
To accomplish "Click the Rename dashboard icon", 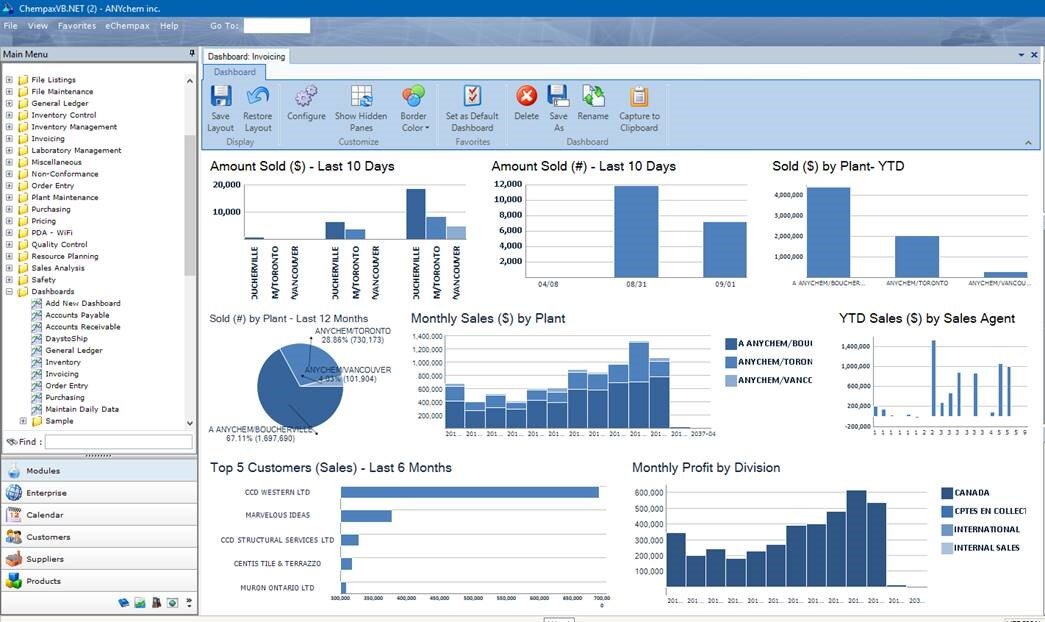I will tap(593, 97).
